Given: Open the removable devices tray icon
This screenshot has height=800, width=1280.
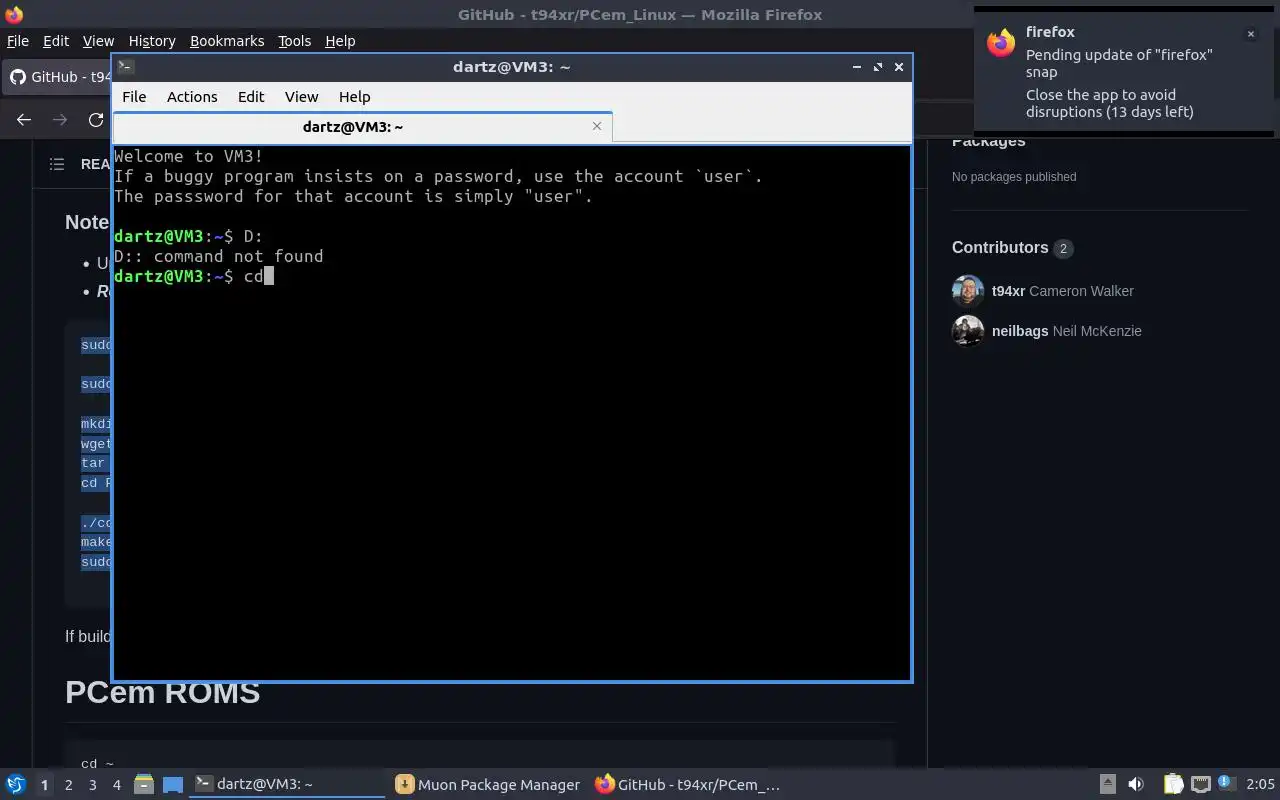Looking at the screenshot, I should pos(1107,784).
